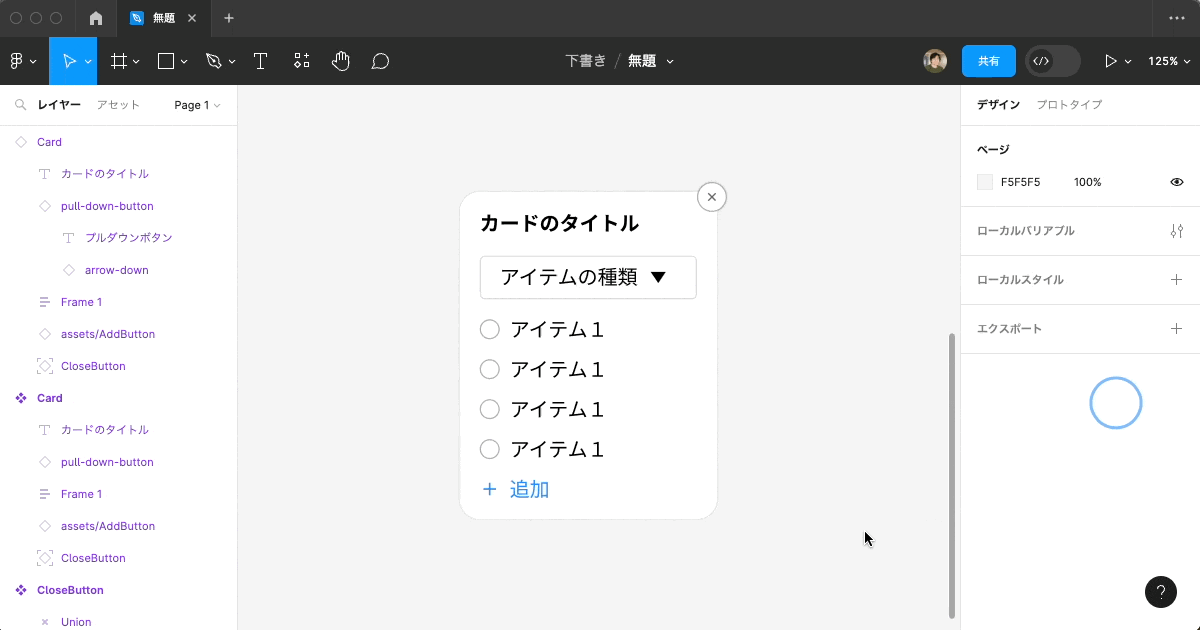Click the help question mark button

[x=1160, y=591]
